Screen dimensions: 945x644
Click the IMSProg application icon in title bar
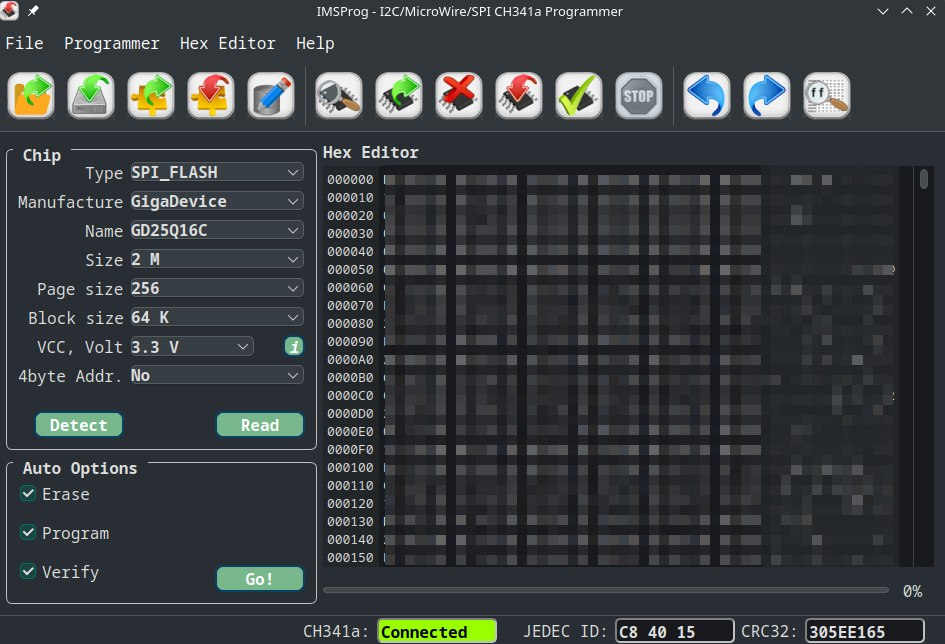coord(10,11)
